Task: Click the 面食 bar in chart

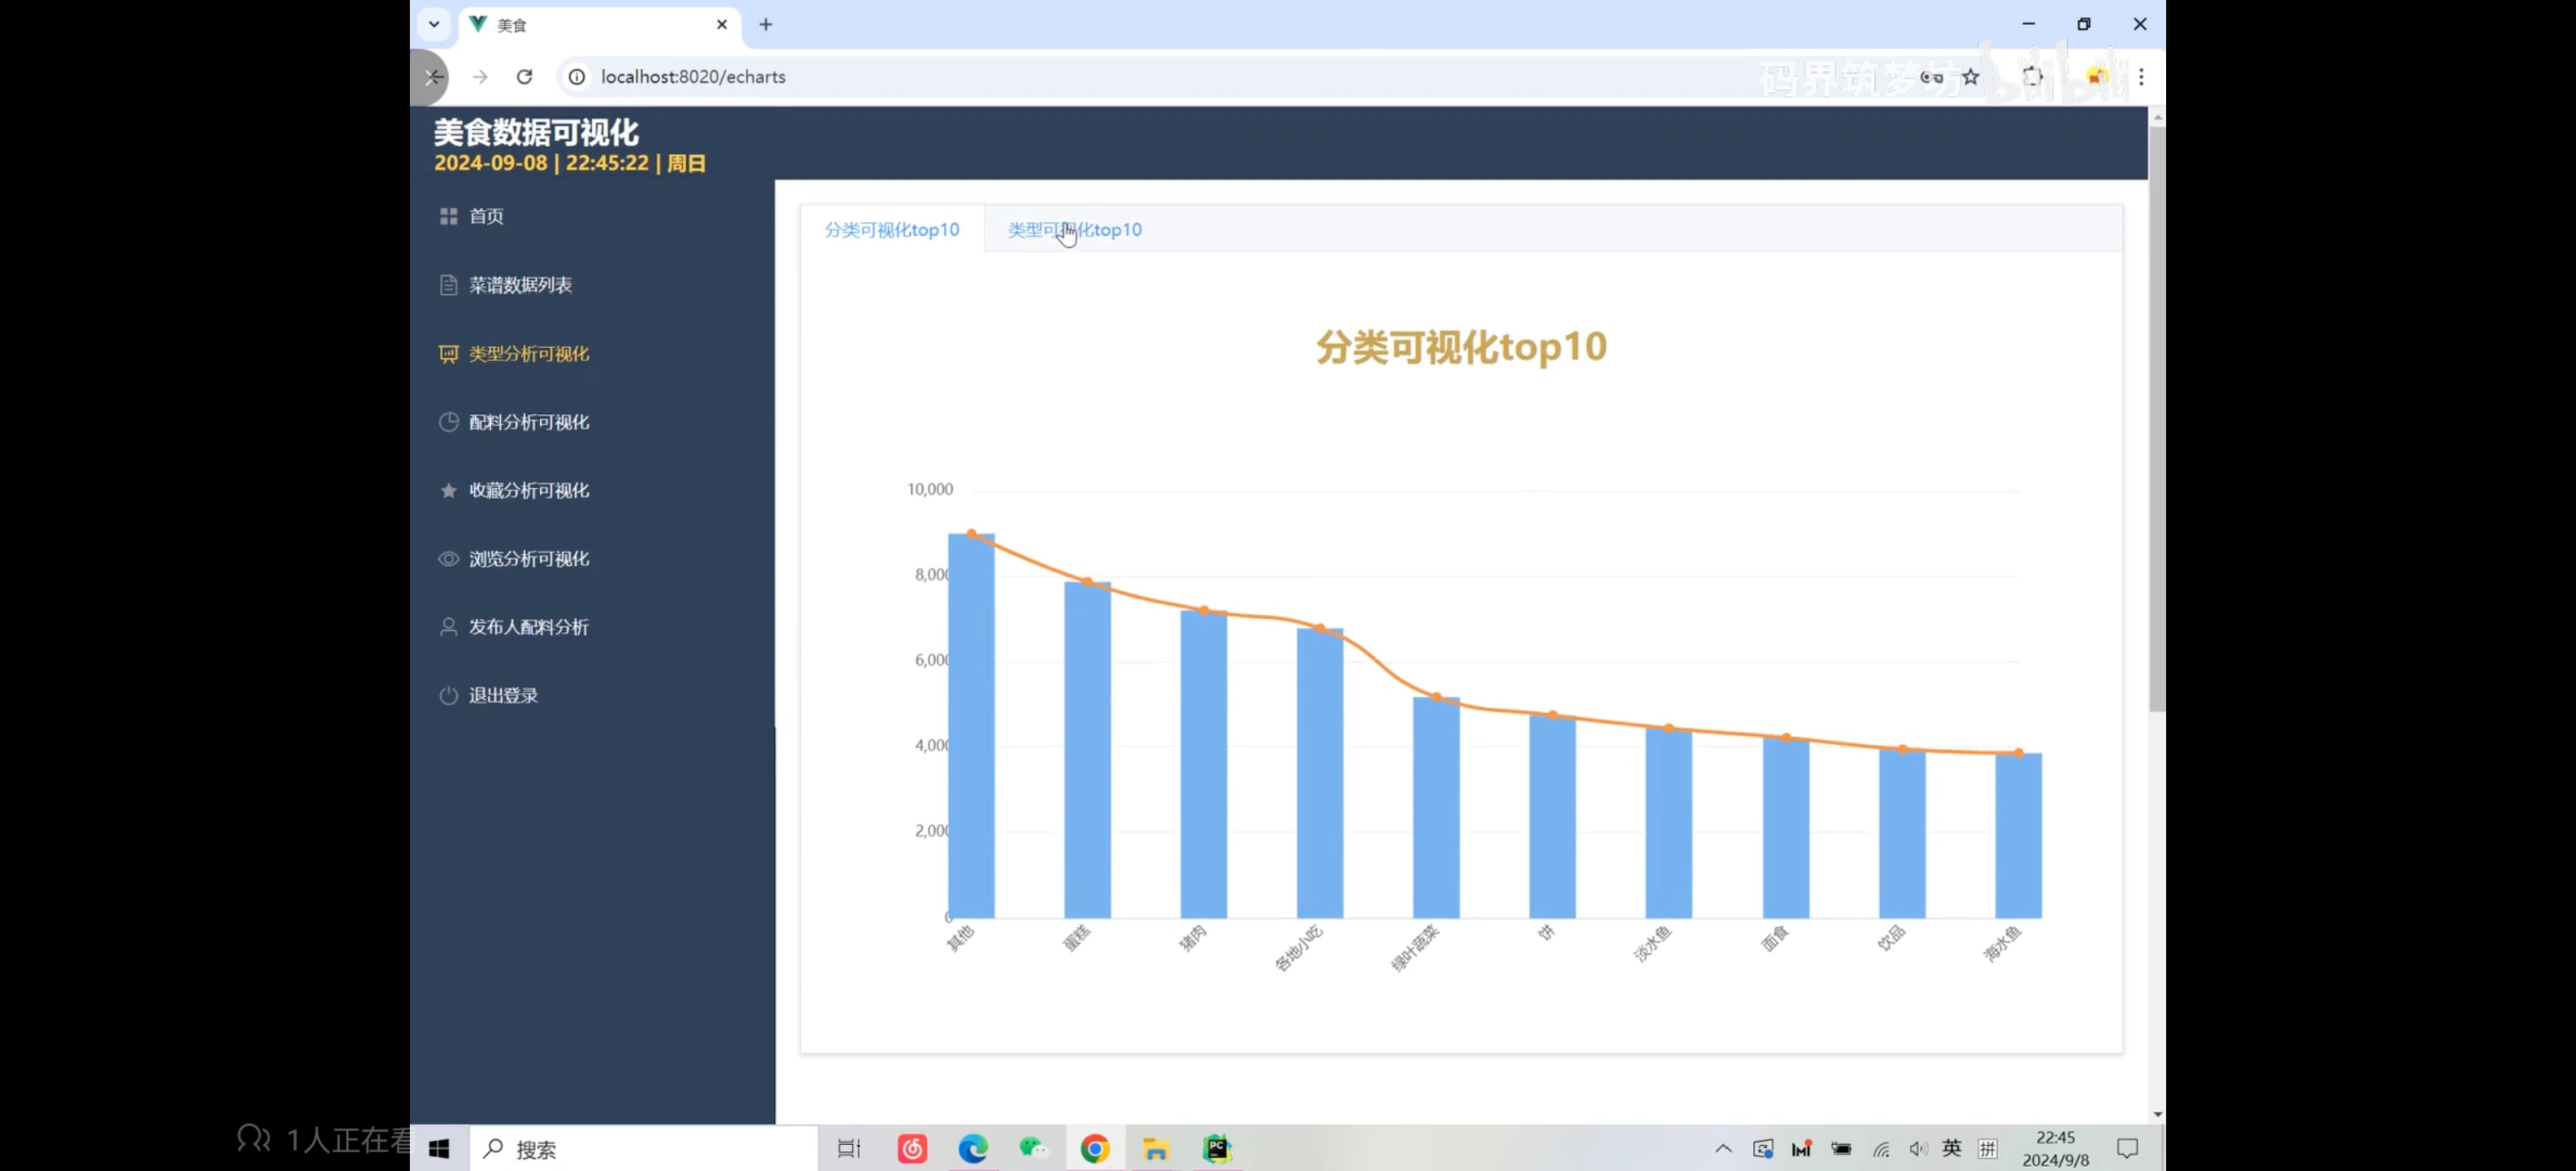Action: tap(1786, 828)
